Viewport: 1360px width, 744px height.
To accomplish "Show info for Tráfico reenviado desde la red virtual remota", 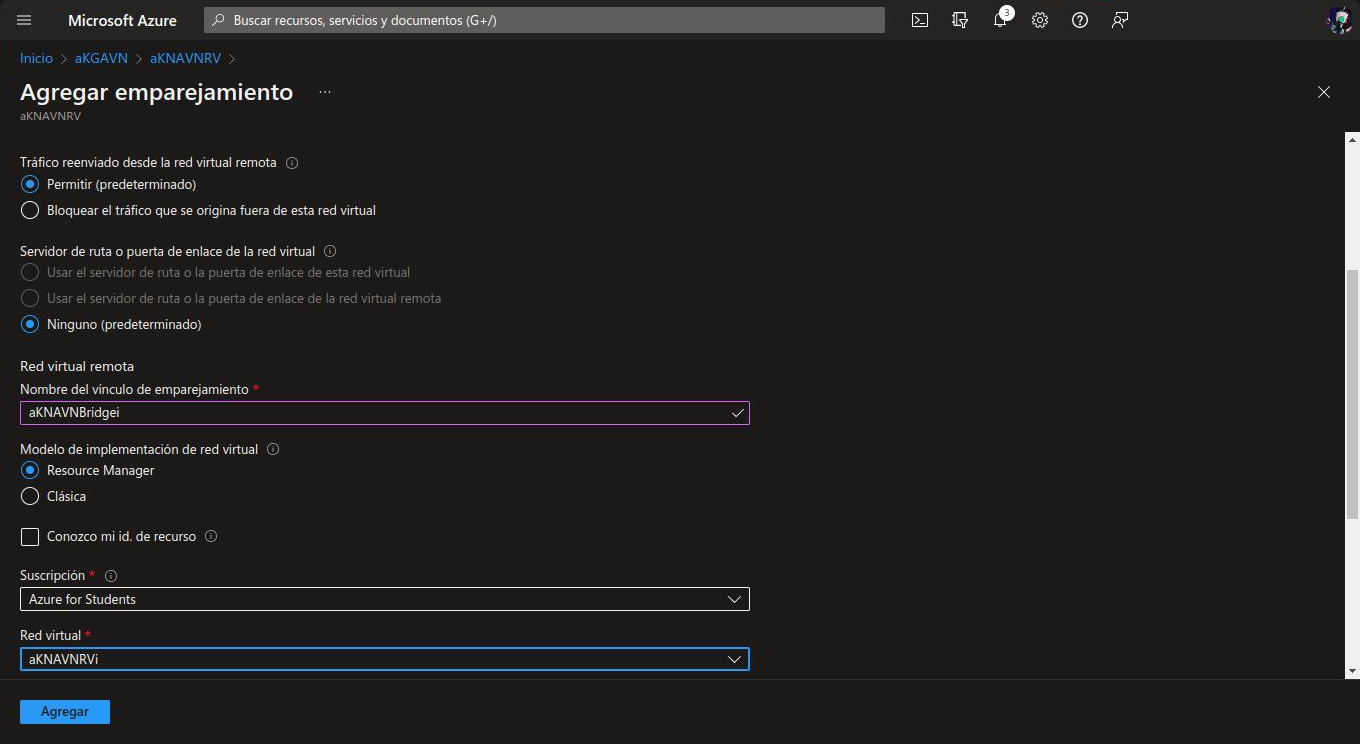I will tap(292, 162).
